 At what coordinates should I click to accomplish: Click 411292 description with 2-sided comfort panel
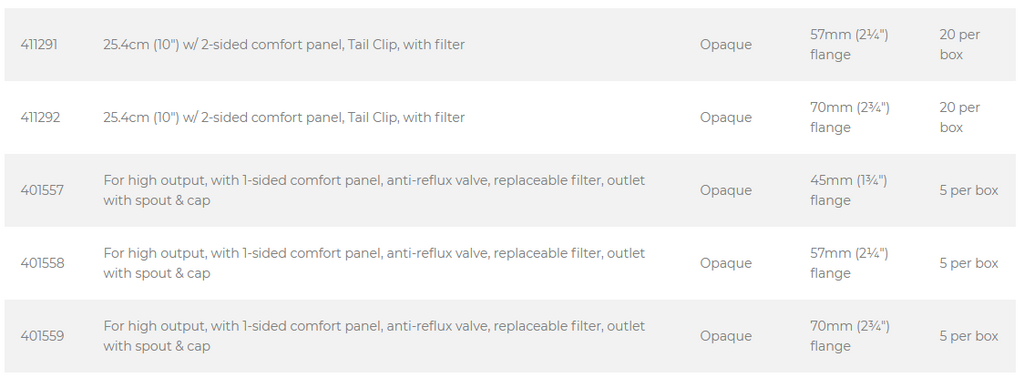point(284,118)
